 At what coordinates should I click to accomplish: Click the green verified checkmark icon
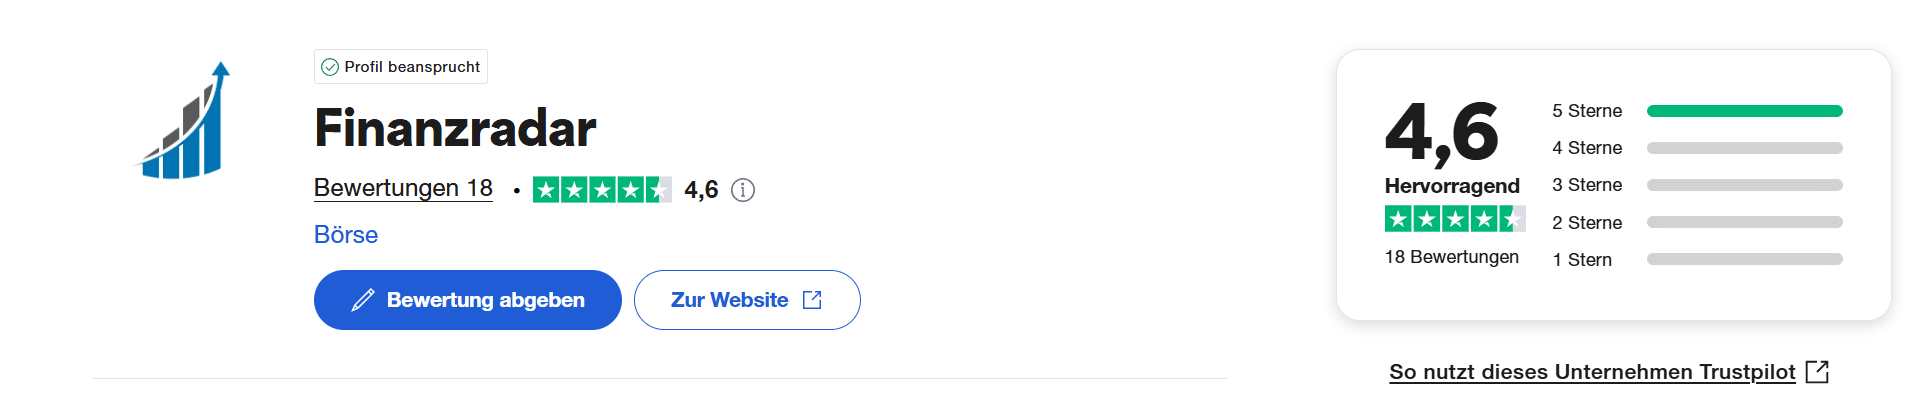click(x=330, y=67)
